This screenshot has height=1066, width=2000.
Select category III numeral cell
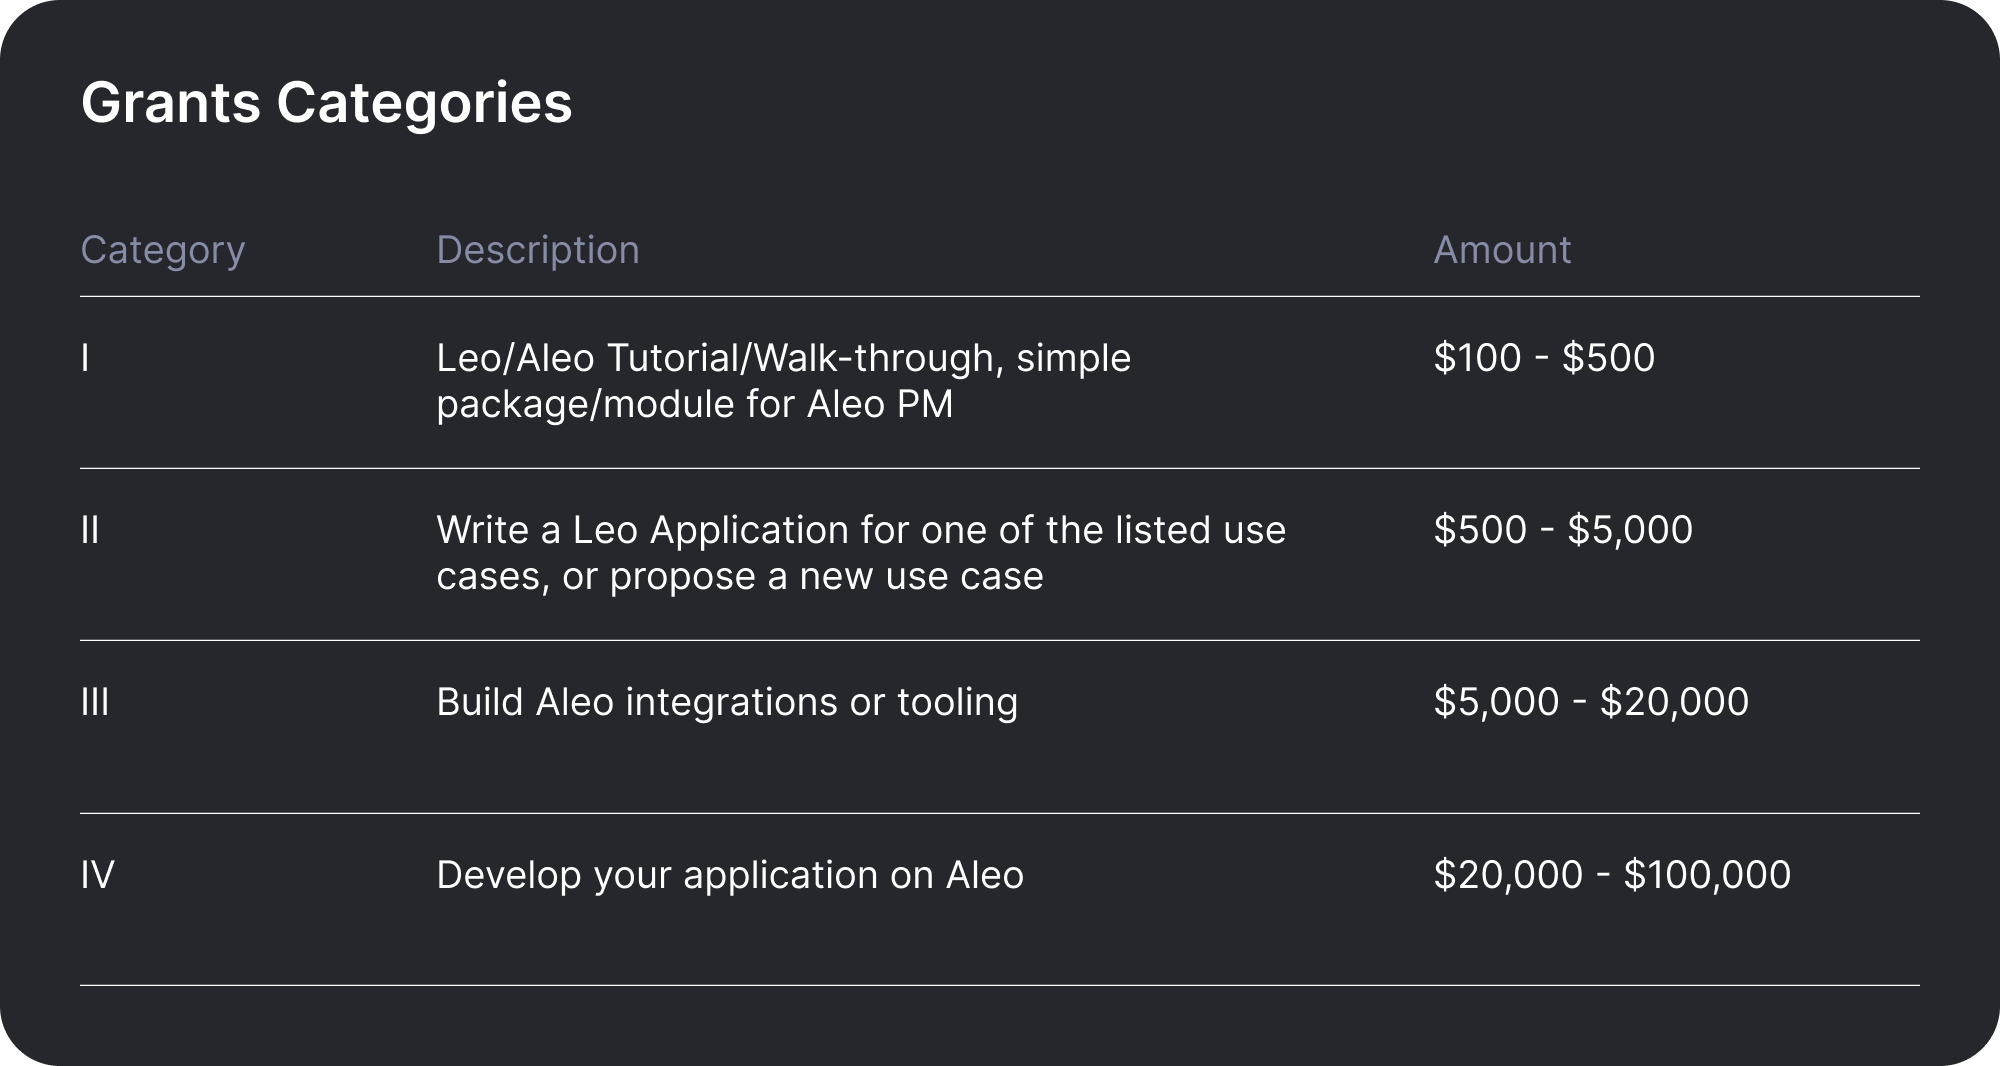point(95,702)
